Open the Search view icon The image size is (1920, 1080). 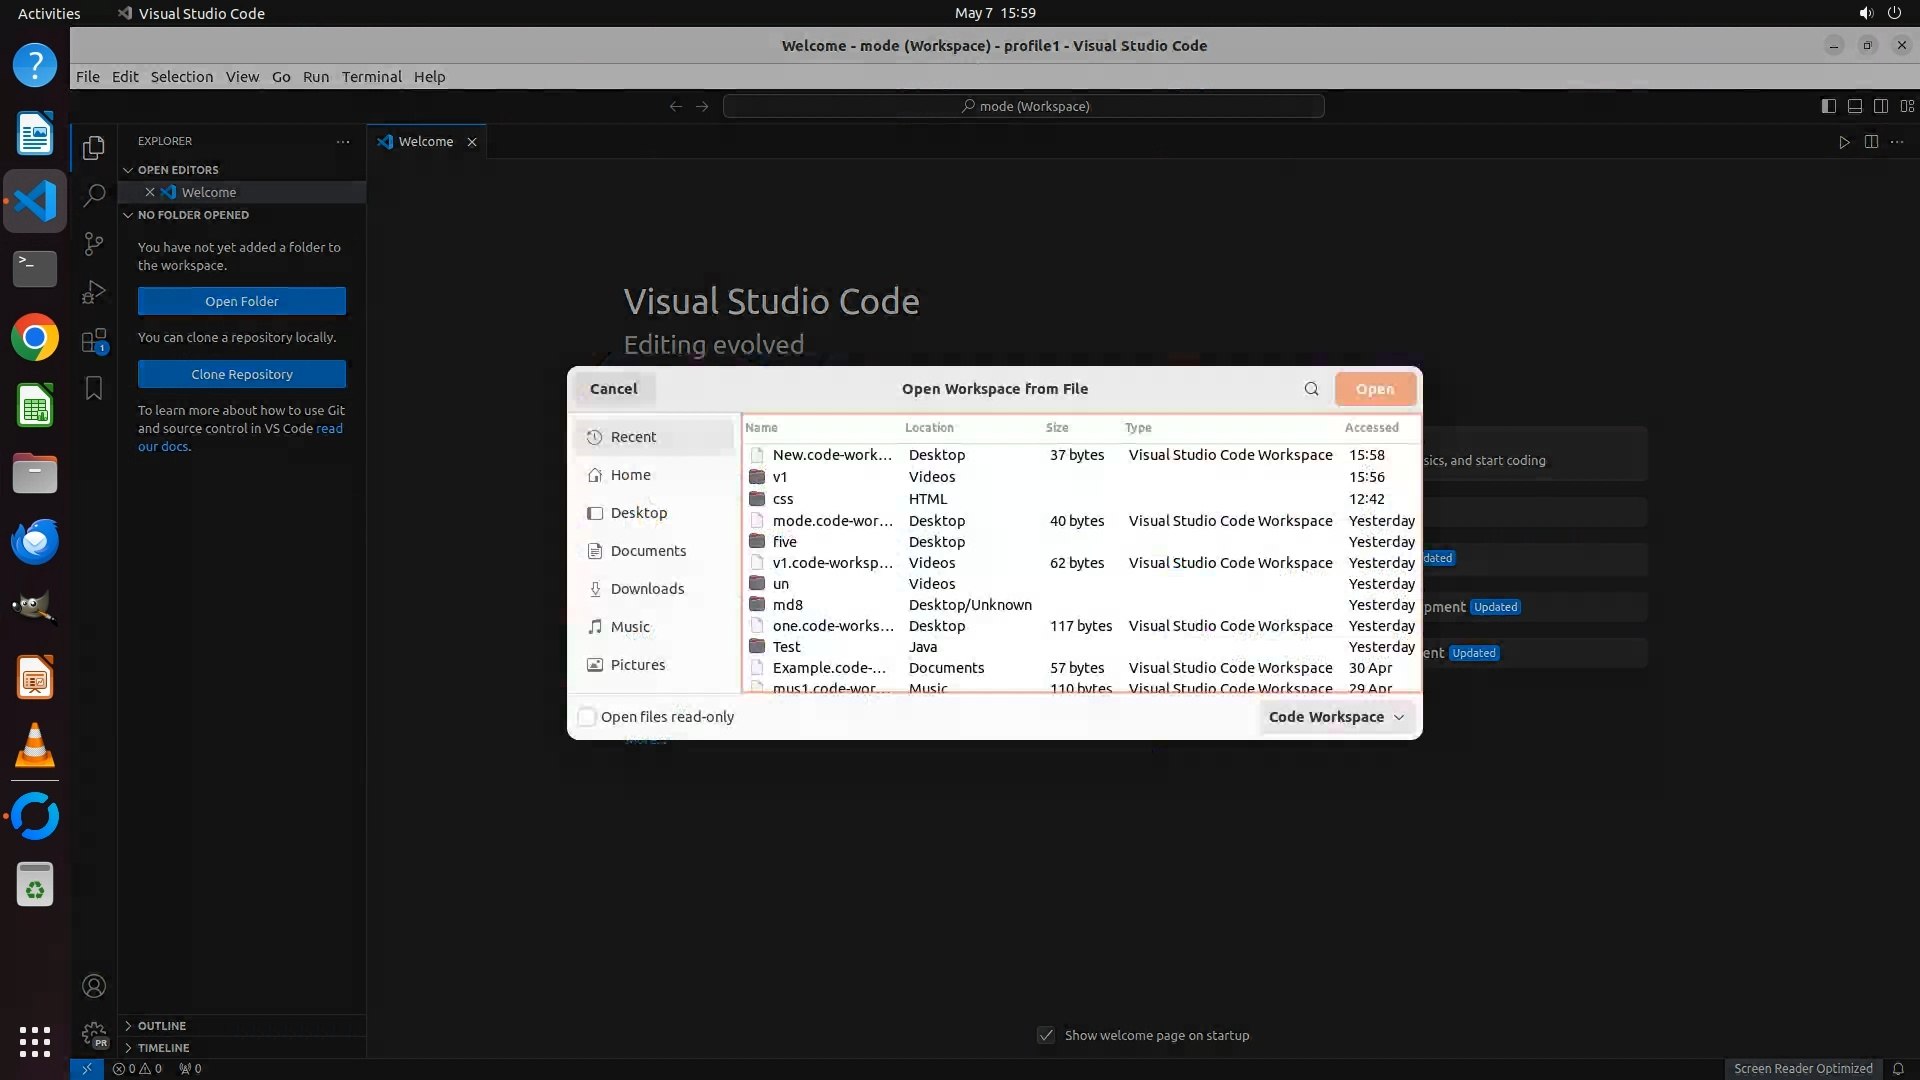coord(94,196)
